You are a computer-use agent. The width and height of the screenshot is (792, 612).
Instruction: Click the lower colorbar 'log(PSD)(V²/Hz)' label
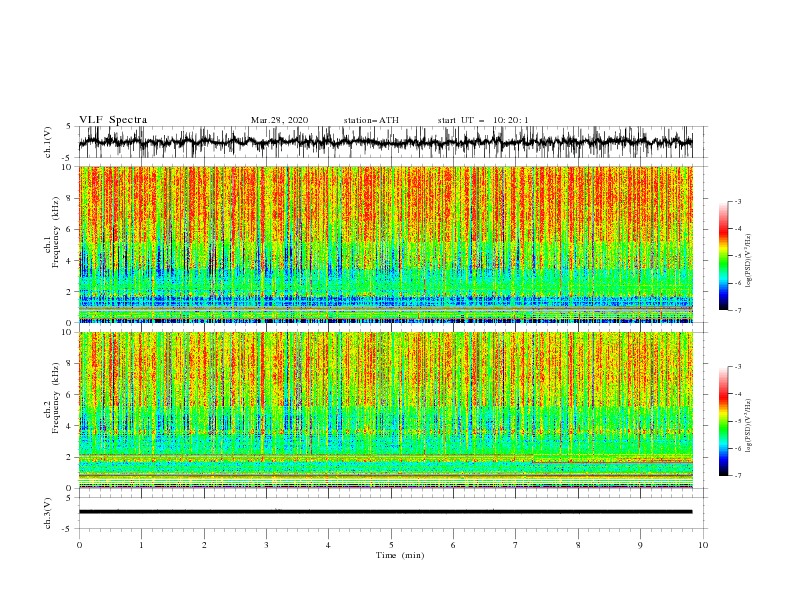click(749, 425)
